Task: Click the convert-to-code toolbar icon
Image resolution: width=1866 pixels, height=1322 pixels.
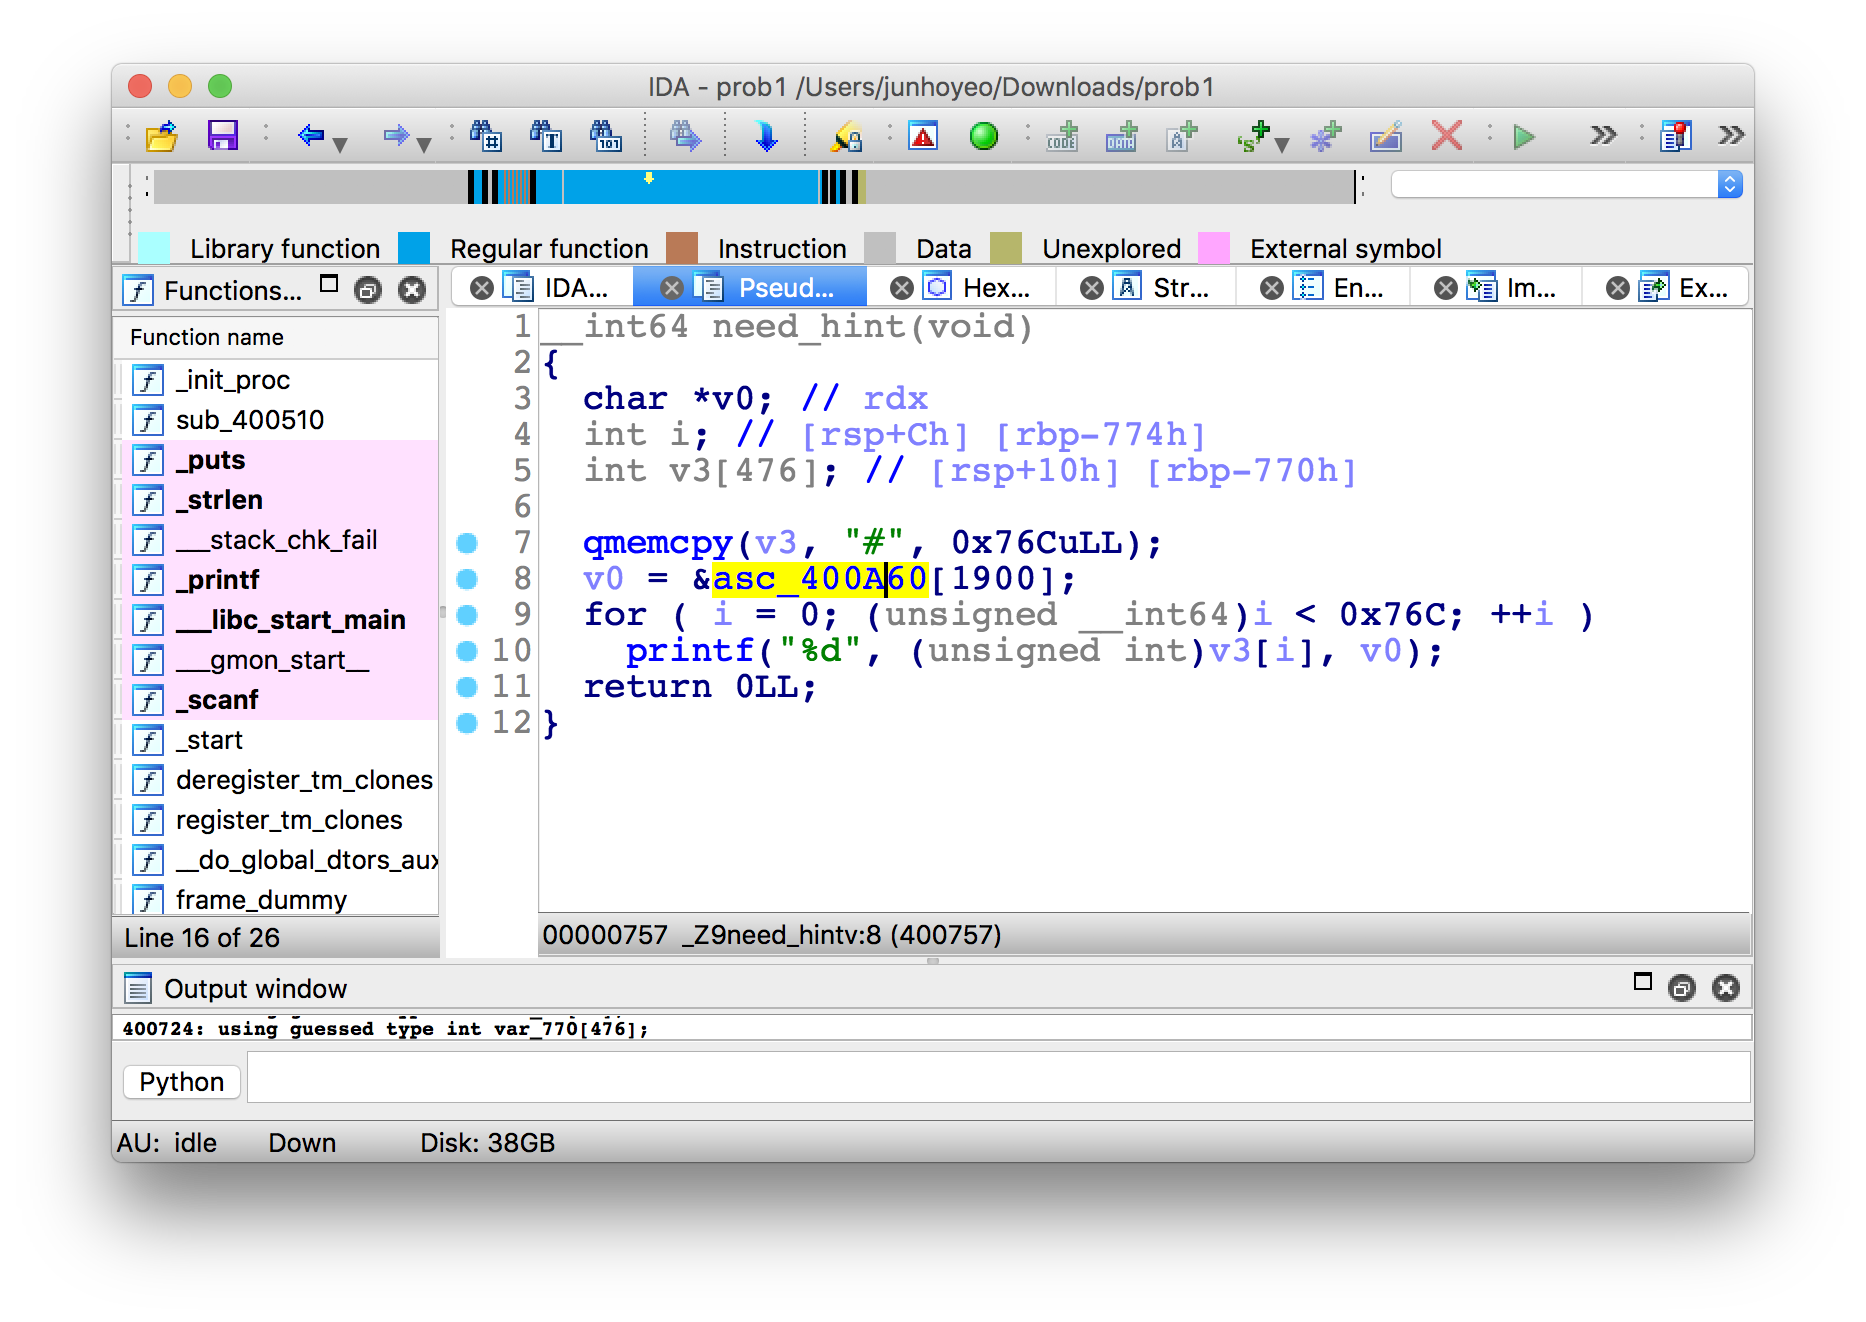Action: point(1062,136)
